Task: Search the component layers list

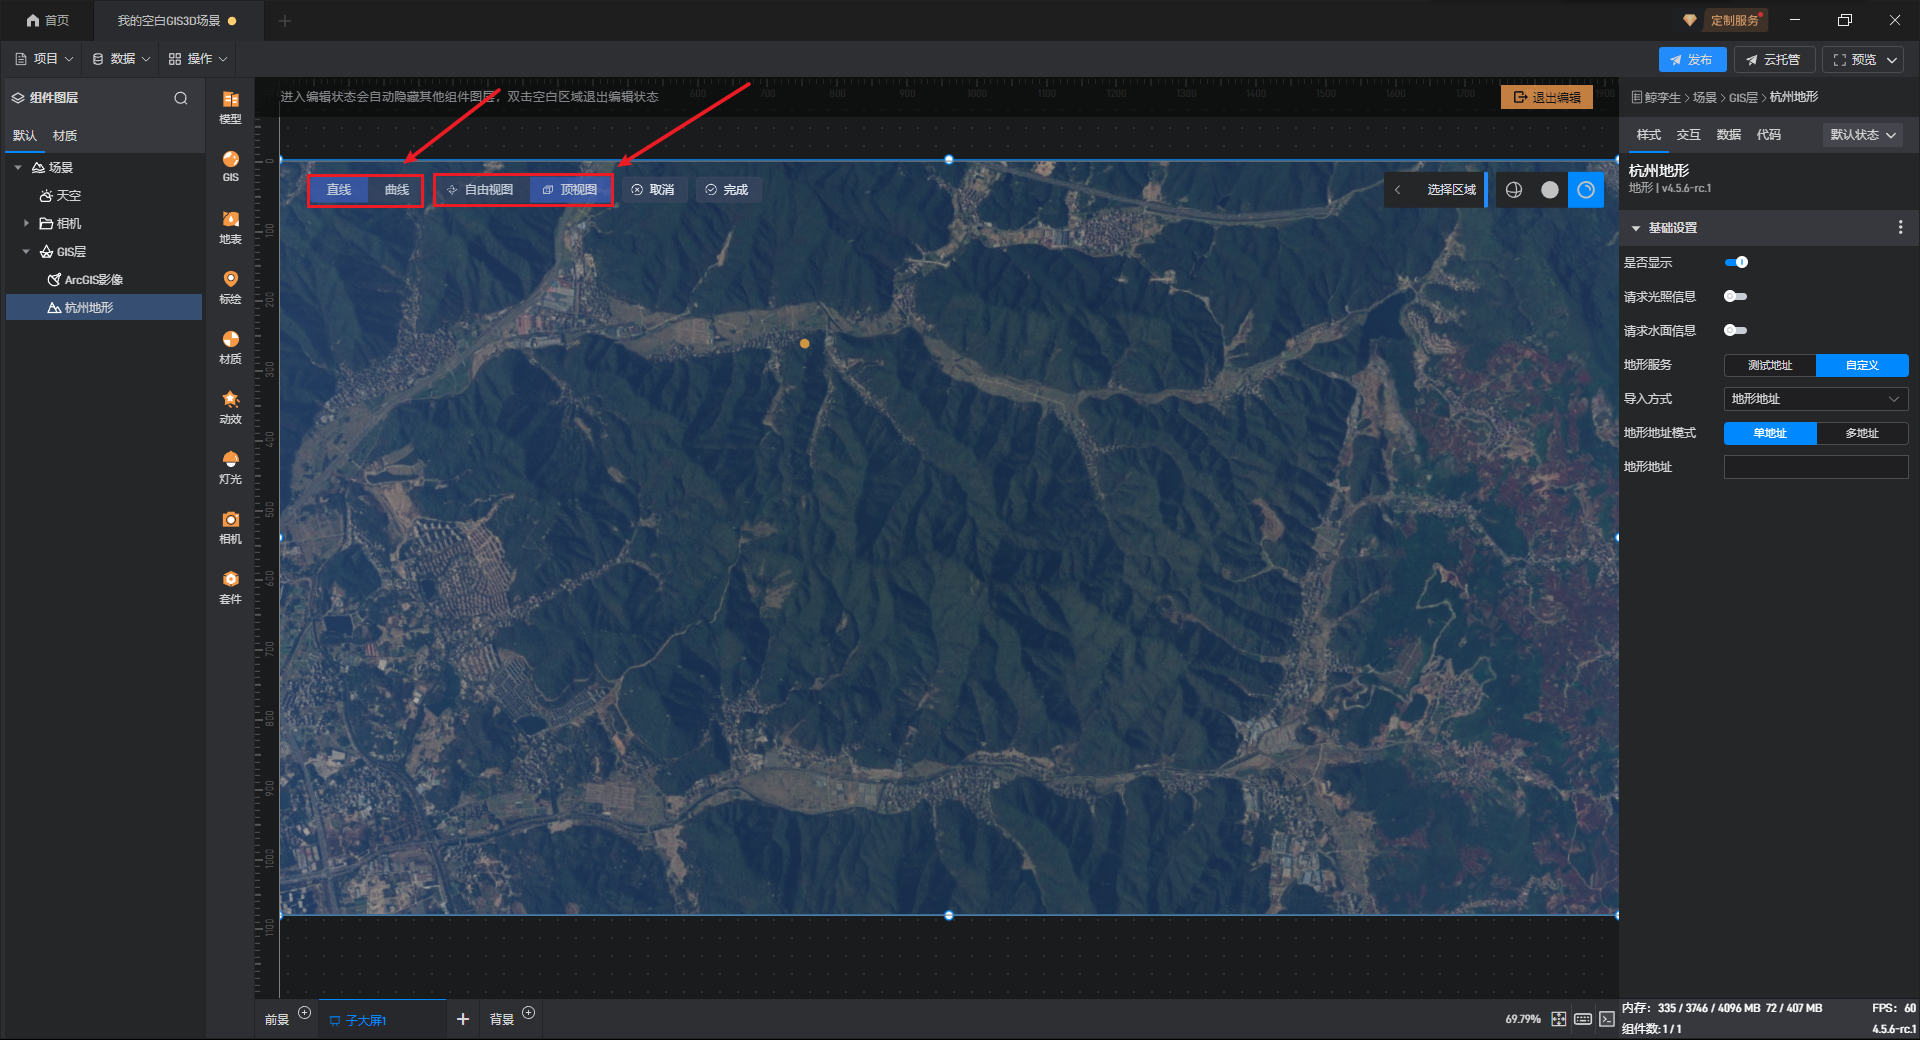Action: tap(181, 98)
